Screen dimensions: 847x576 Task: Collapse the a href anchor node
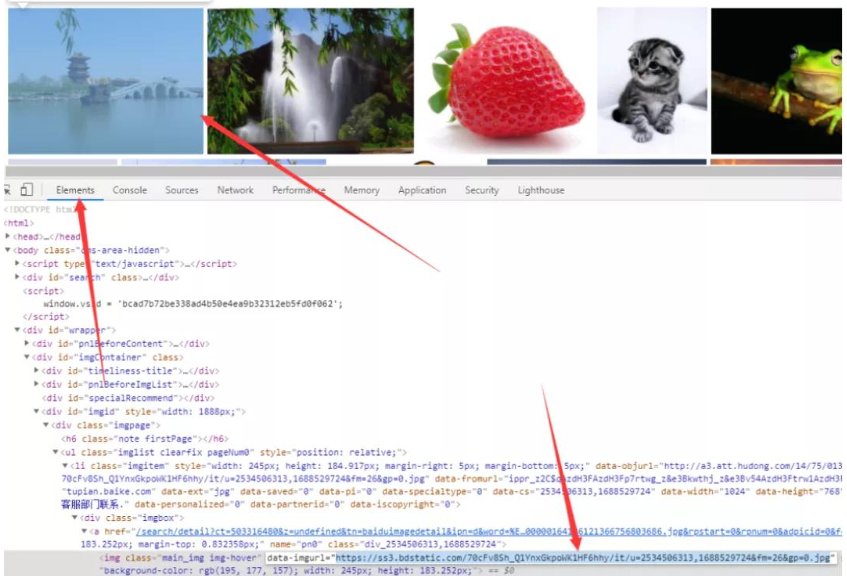click(84, 531)
